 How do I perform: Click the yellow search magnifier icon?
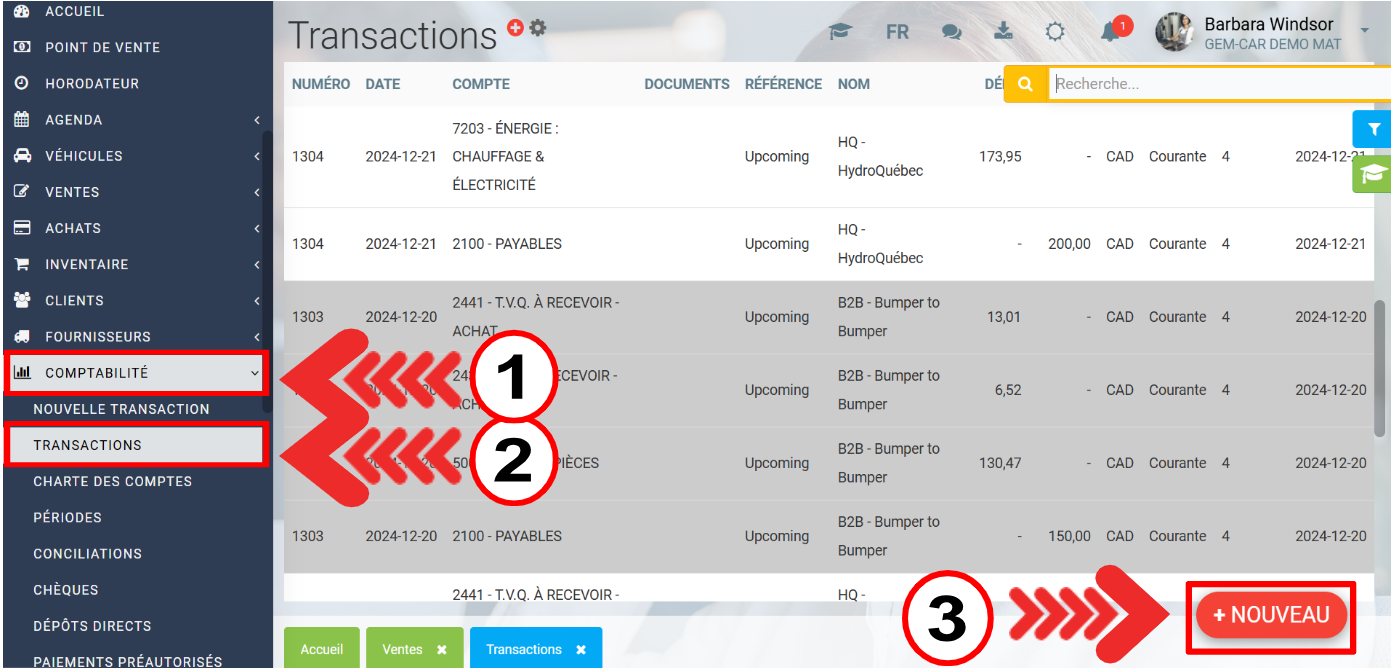pyautogui.click(x=1025, y=85)
